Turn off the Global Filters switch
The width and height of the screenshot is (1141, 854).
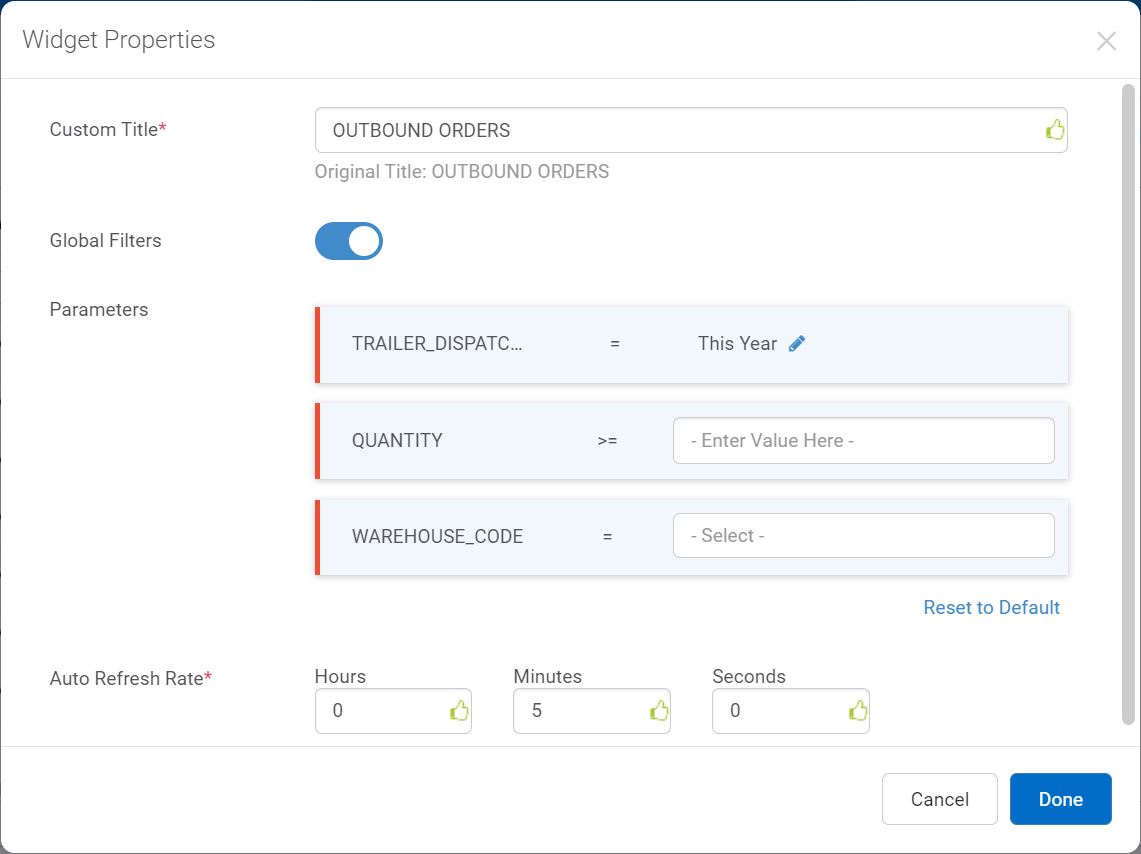(x=349, y=241)
